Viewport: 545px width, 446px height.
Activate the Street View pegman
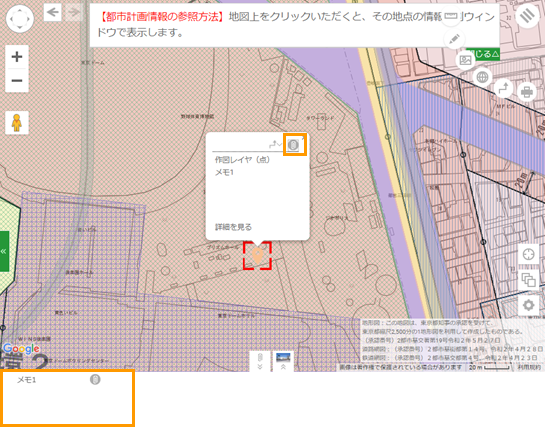[17, 123]
